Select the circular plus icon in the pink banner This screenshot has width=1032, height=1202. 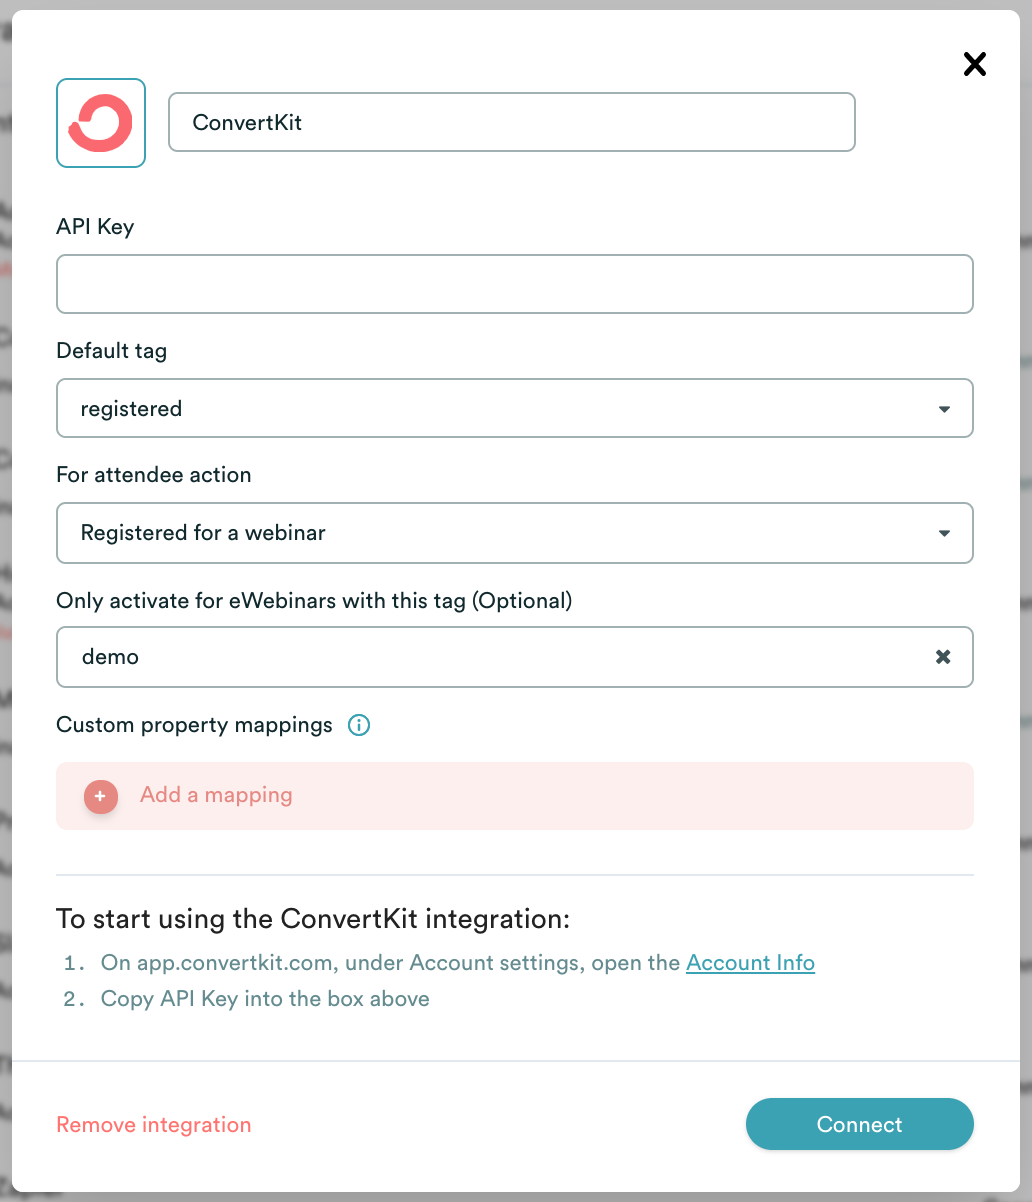pyautogui.click(x=100, y=796)
